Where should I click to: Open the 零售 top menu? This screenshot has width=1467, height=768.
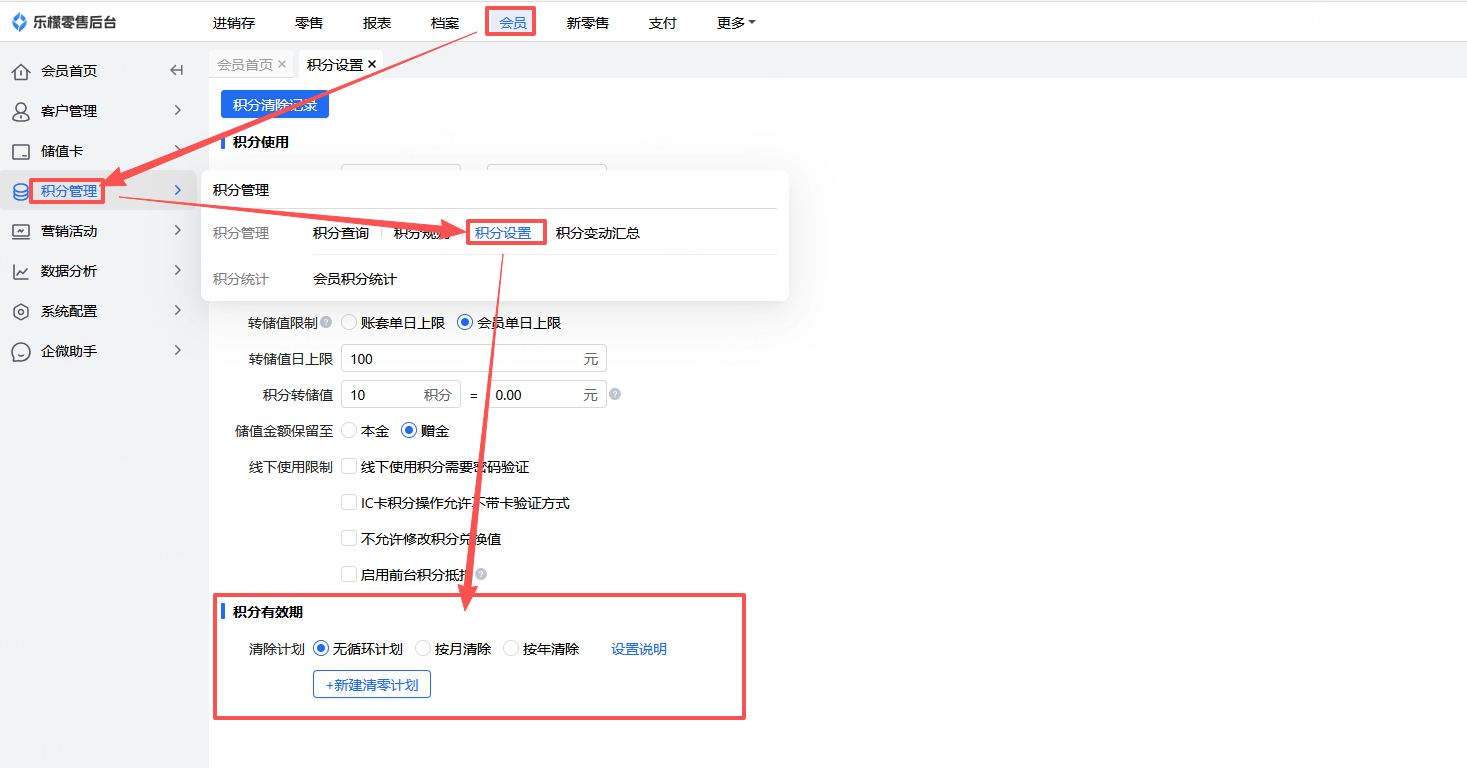click(309, 23)
